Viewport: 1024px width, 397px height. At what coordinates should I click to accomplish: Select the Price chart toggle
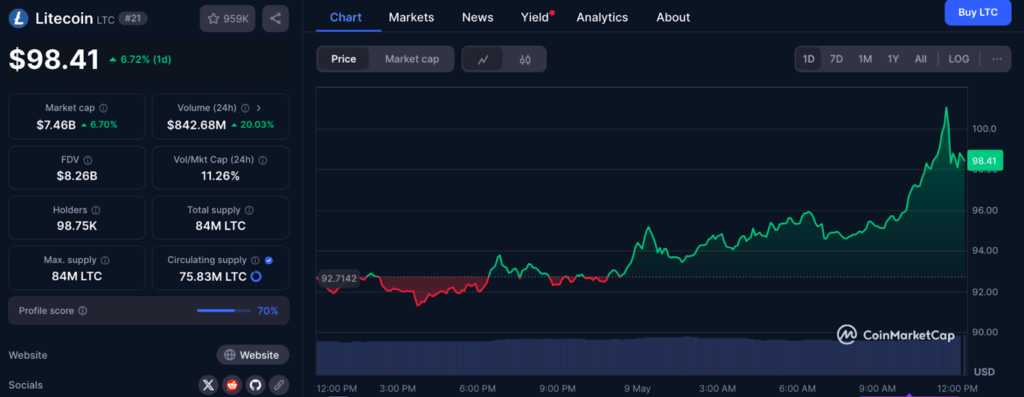pyautogui.click(x=344, y=59)
